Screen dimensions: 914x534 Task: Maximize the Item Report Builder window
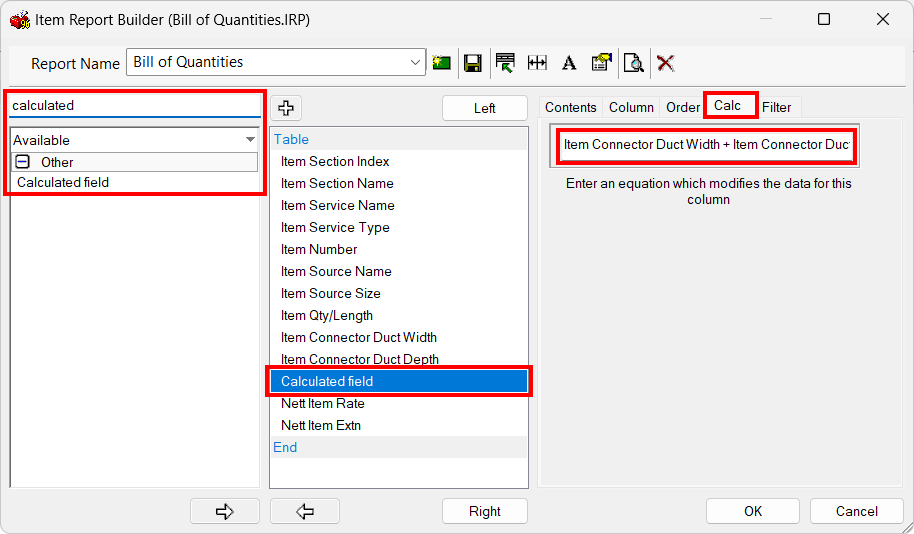(824, 19)
